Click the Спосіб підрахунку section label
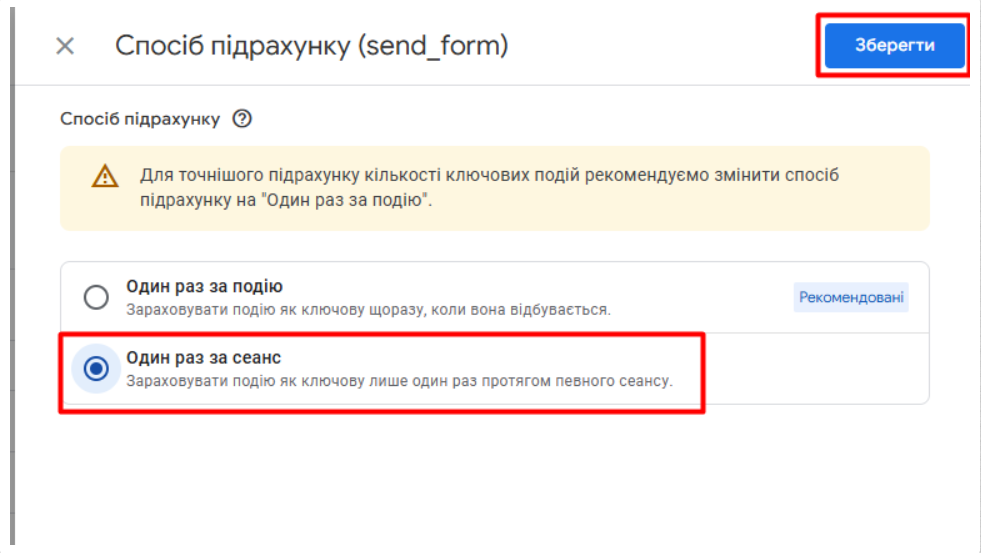981x553 pixels. pyautogui.click(x=140, y=119)
